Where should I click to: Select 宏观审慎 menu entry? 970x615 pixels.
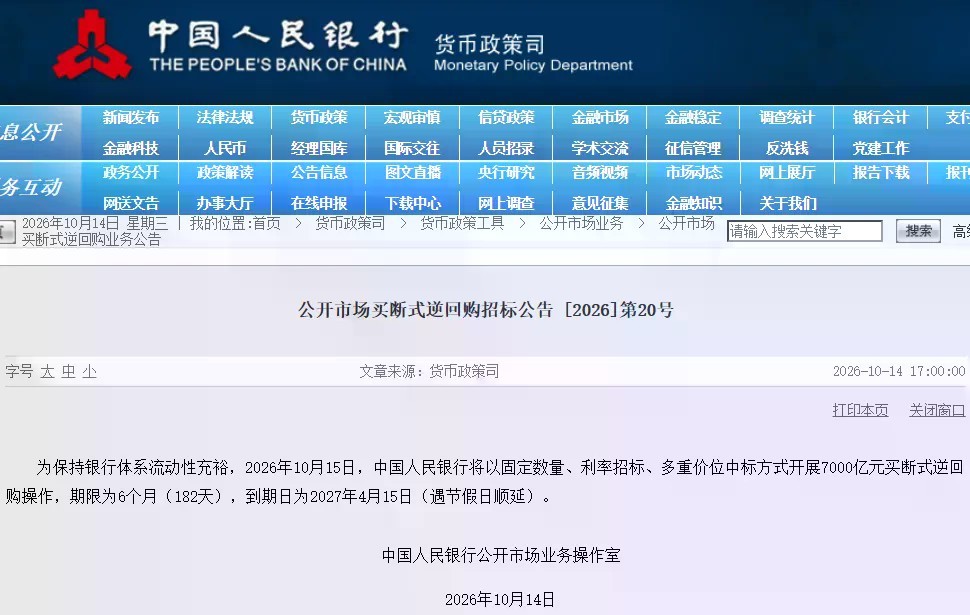click(412, 117)
